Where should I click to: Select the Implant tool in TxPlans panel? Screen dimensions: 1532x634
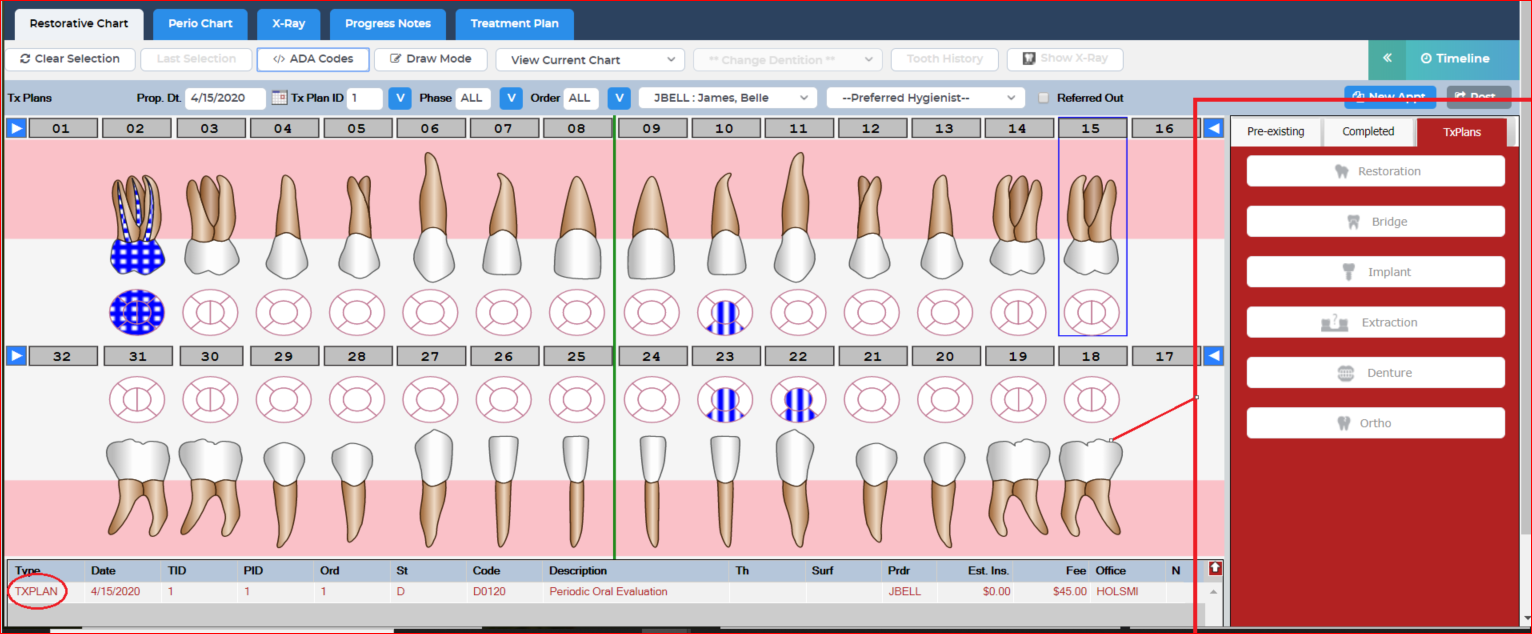[1375, 271]
